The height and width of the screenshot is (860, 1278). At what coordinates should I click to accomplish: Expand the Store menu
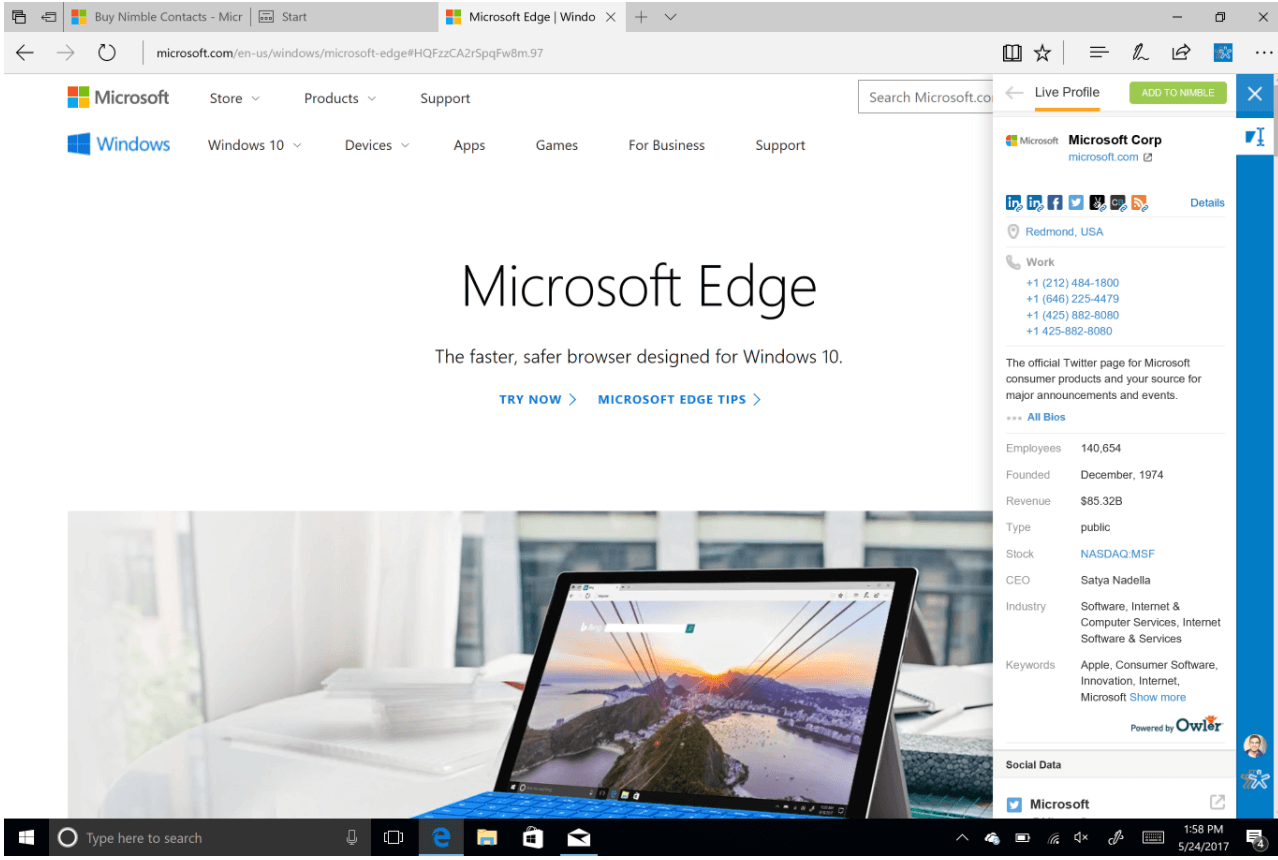(235, 98)
